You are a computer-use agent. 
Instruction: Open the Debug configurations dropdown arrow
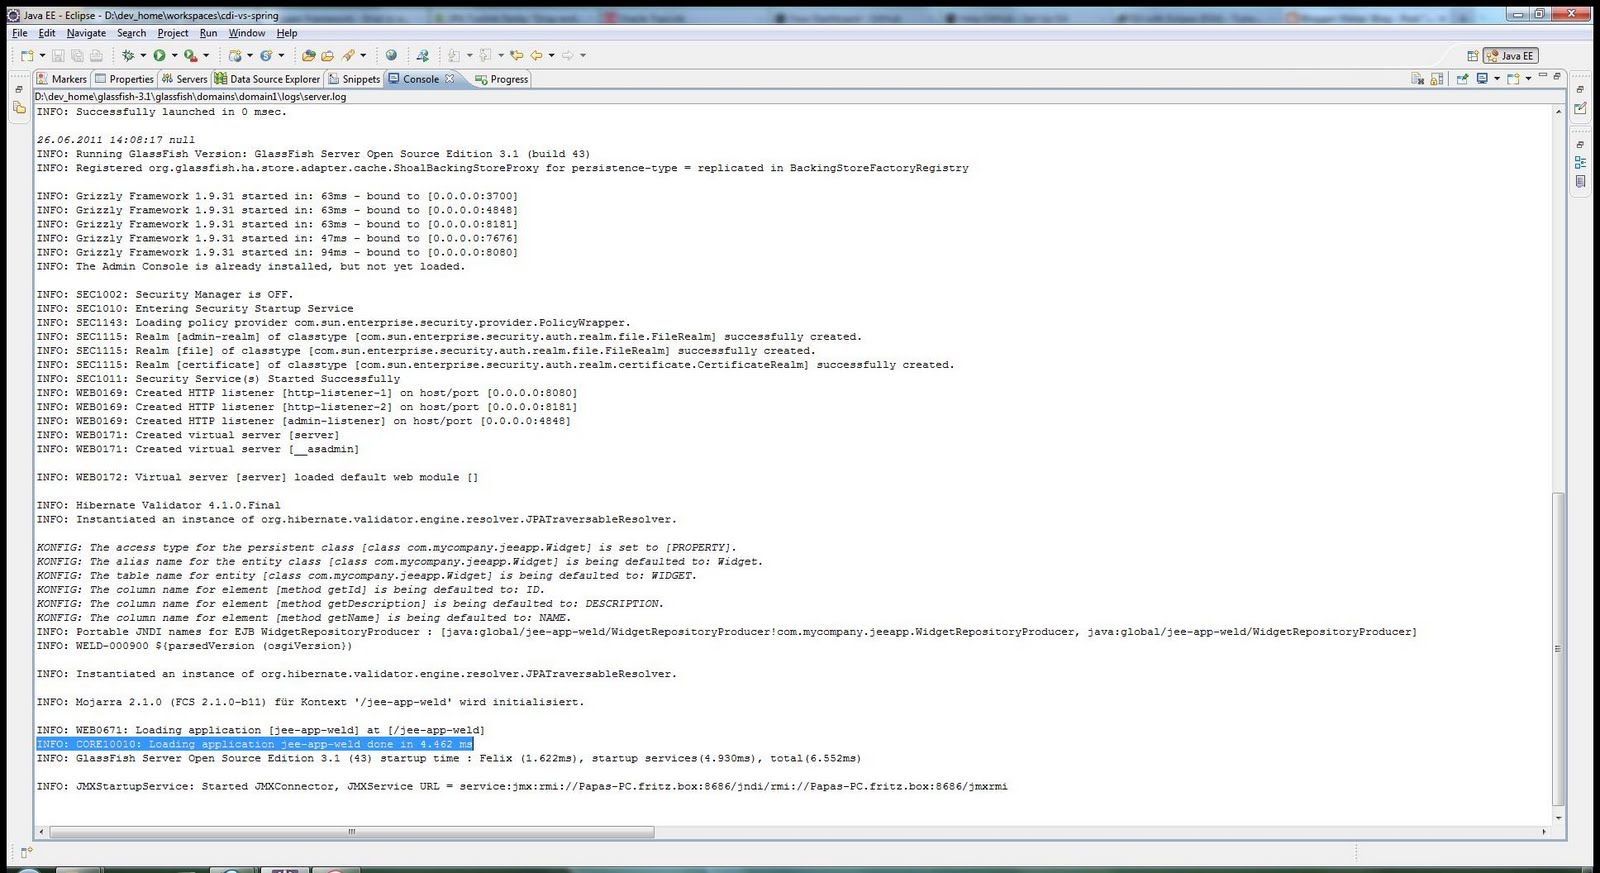(143, 55)
